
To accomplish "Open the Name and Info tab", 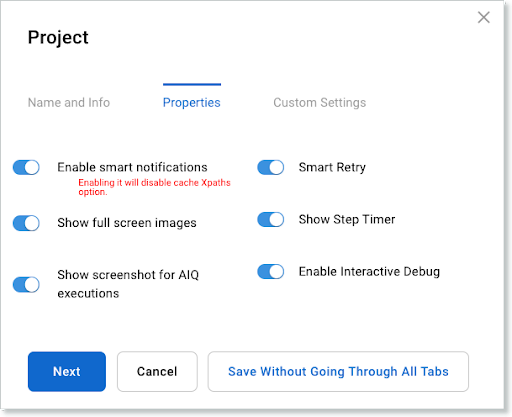I will click(69, 103).
